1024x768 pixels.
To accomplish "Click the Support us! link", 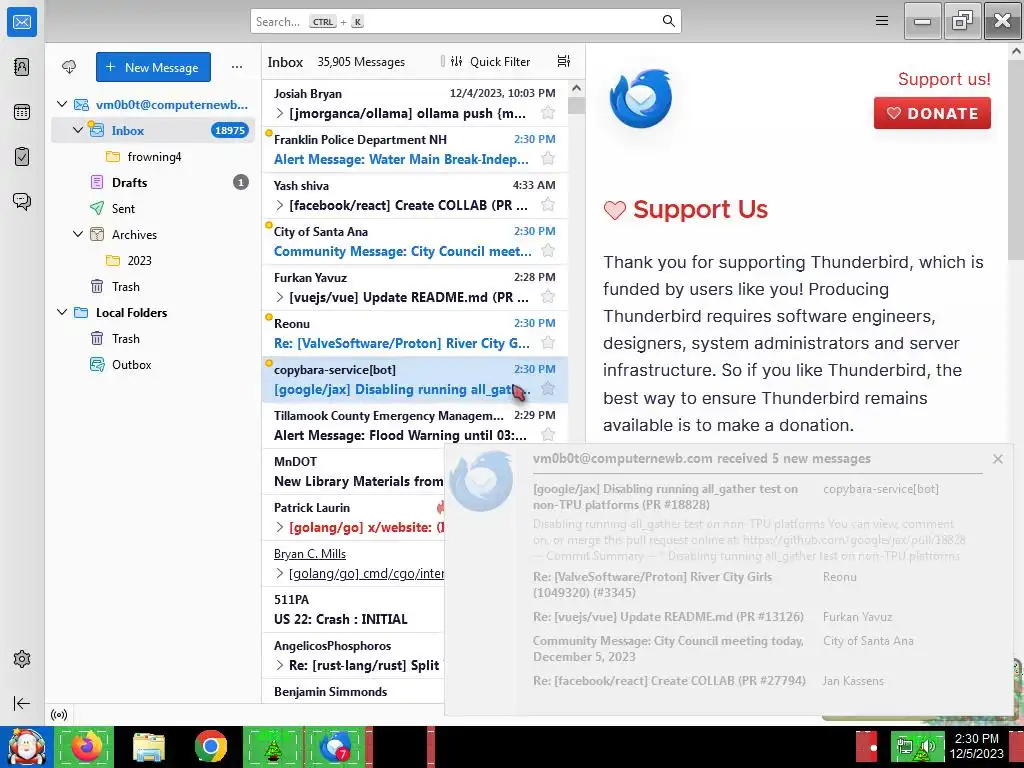I will [x=944, y=79].
